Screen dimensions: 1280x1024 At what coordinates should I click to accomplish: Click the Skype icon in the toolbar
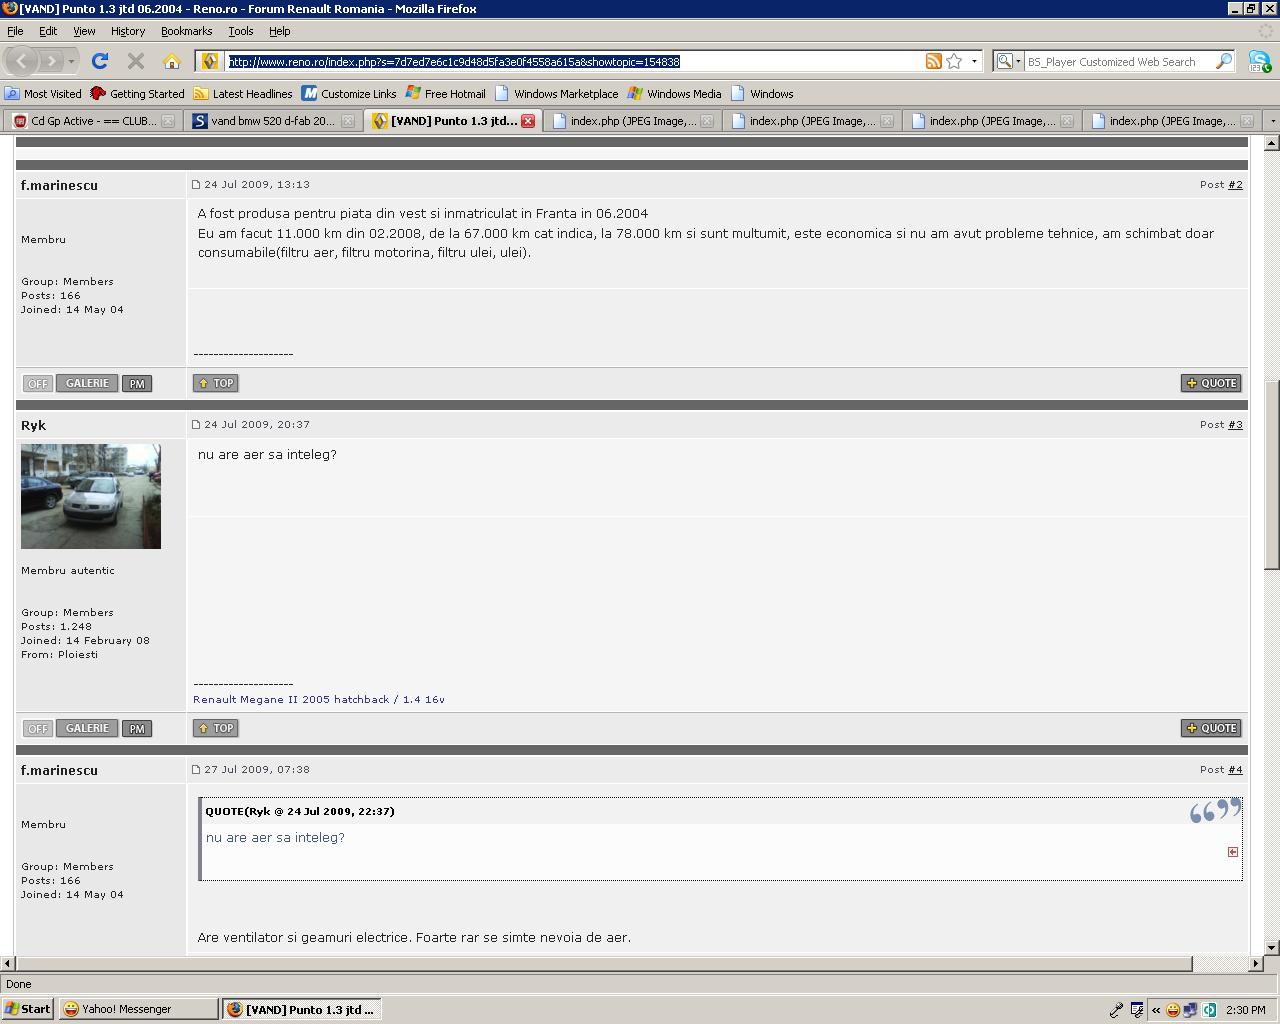coord(1259,61)
